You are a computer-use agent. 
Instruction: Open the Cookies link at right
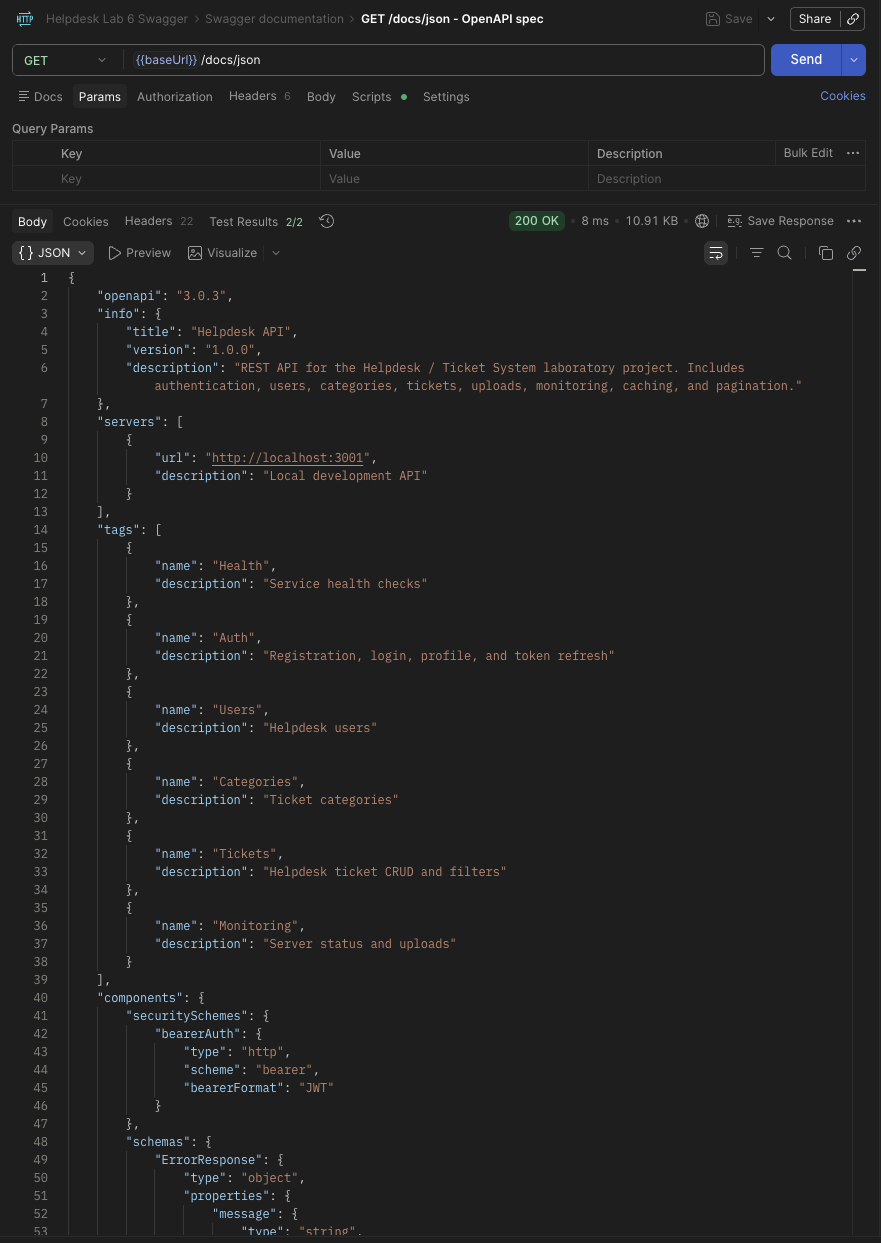click(x=843, y=96)
